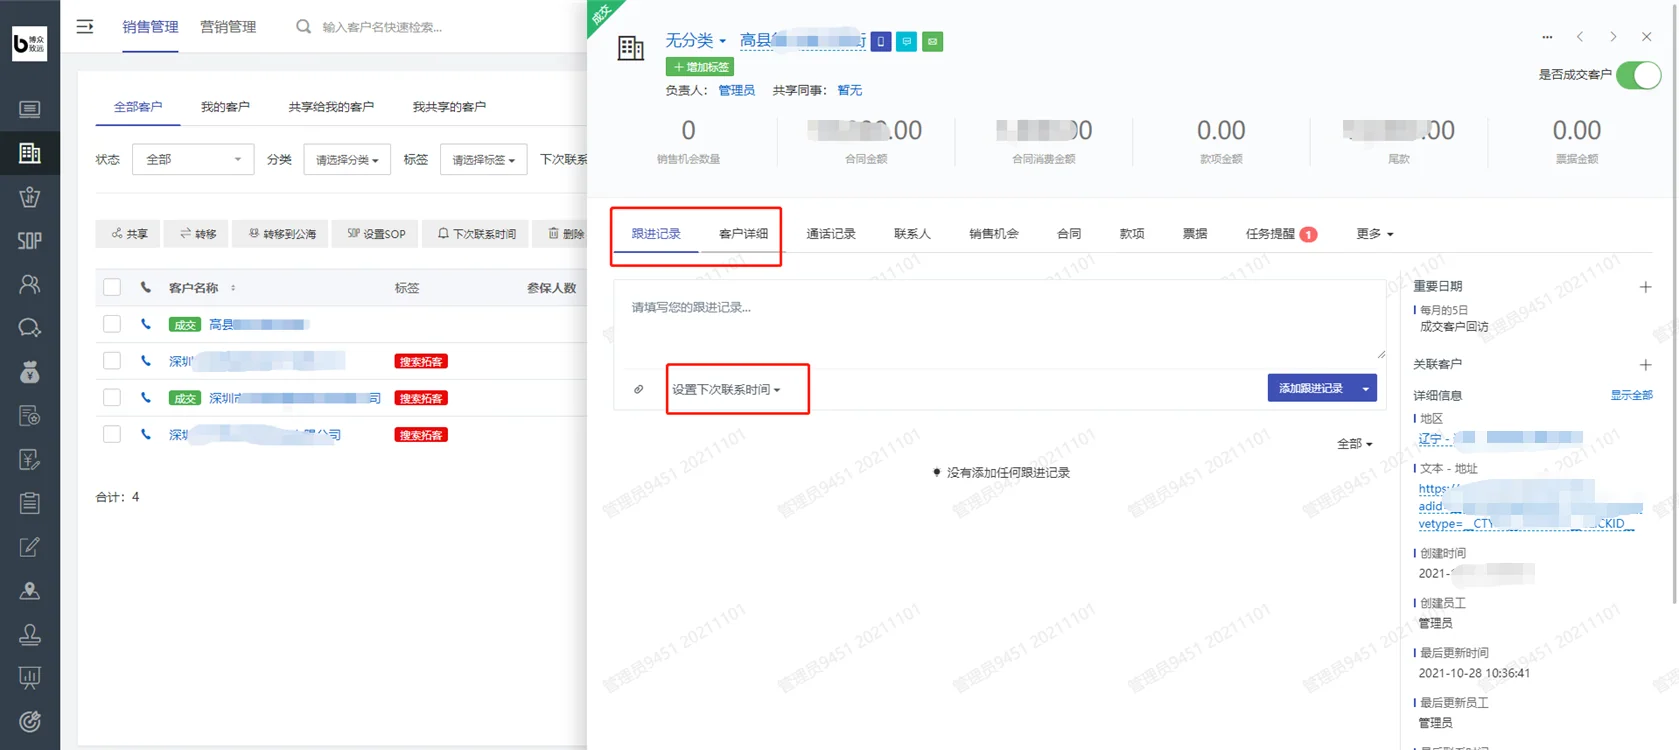
Task: Switch to 销售管理 top menu
Action: [150, 27]
